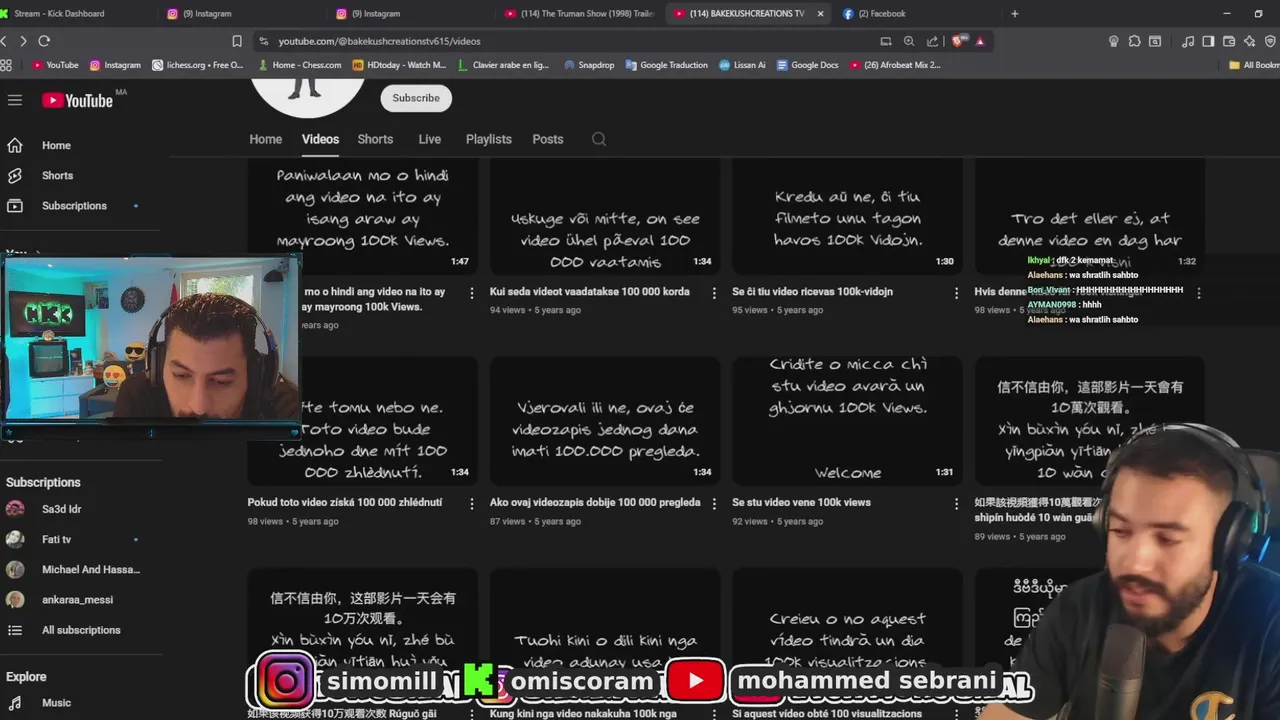1280x720 pixels.
Task: Open the Brave Wallet icon
Action: tap(1229, 41)
